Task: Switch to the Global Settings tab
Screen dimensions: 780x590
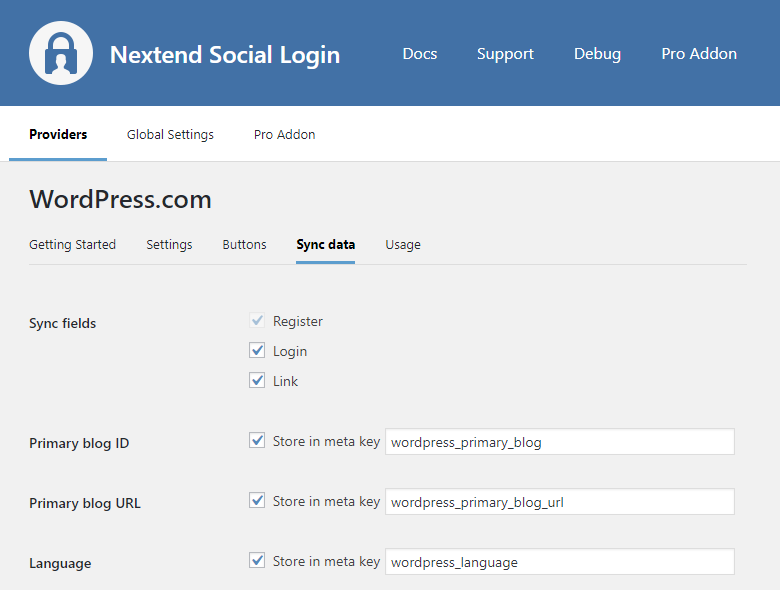Action: click(x=170, y=135)
